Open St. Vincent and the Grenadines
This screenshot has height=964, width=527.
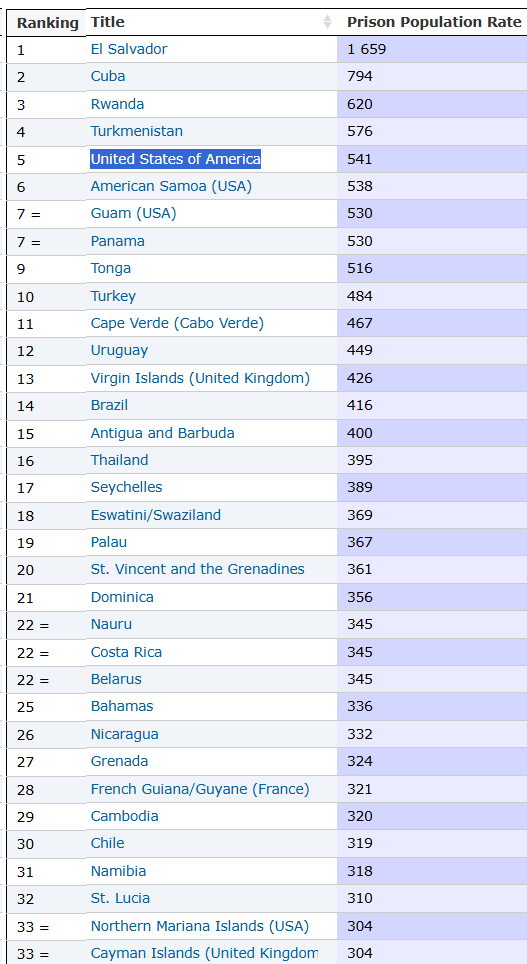(197, 569)
